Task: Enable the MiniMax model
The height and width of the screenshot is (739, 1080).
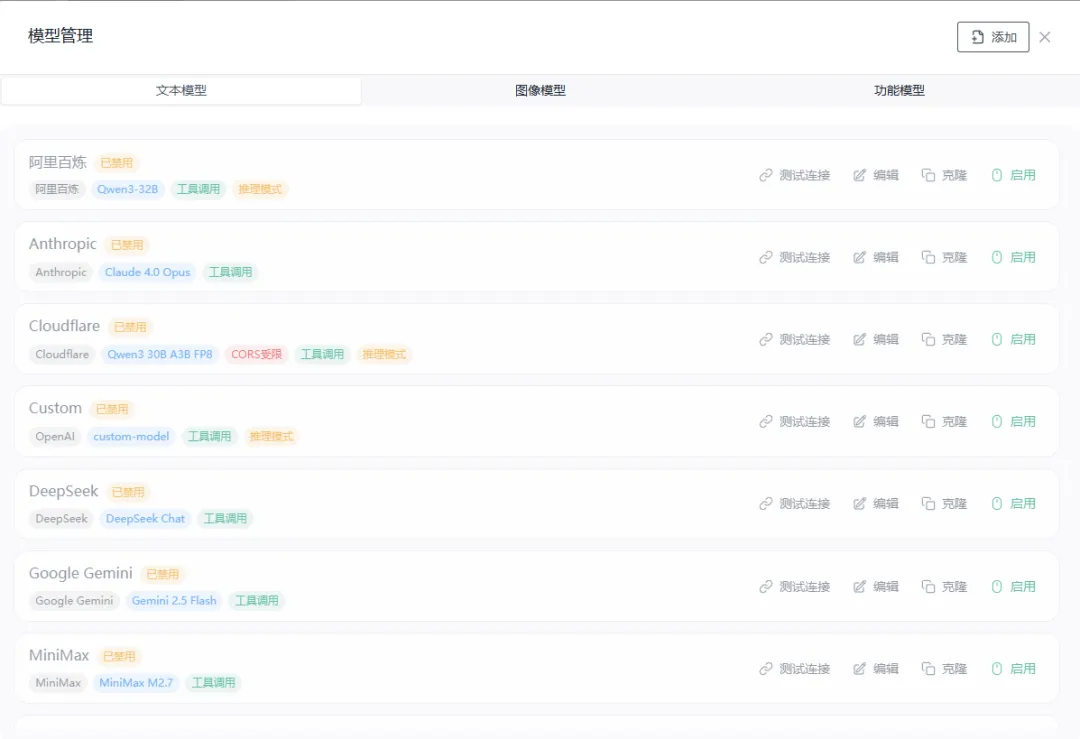Action: 1013,669
